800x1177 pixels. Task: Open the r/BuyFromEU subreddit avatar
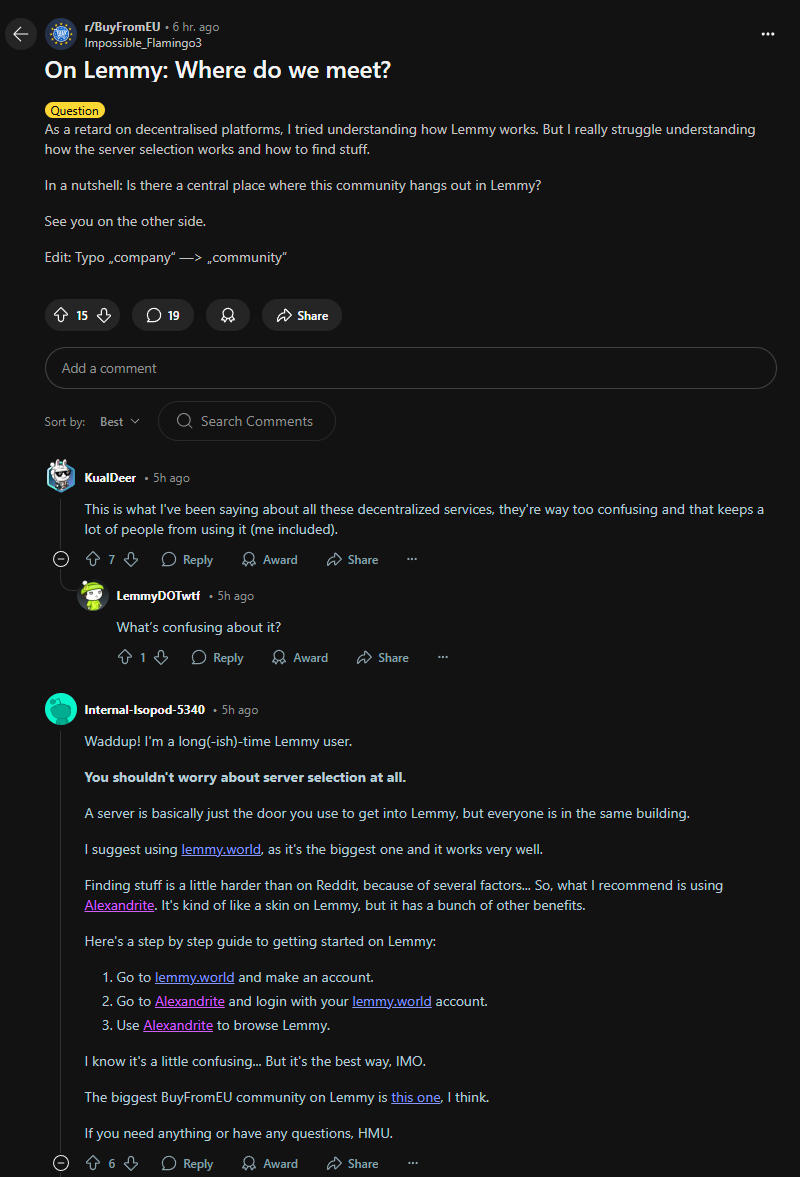click(x=62, y=34)
